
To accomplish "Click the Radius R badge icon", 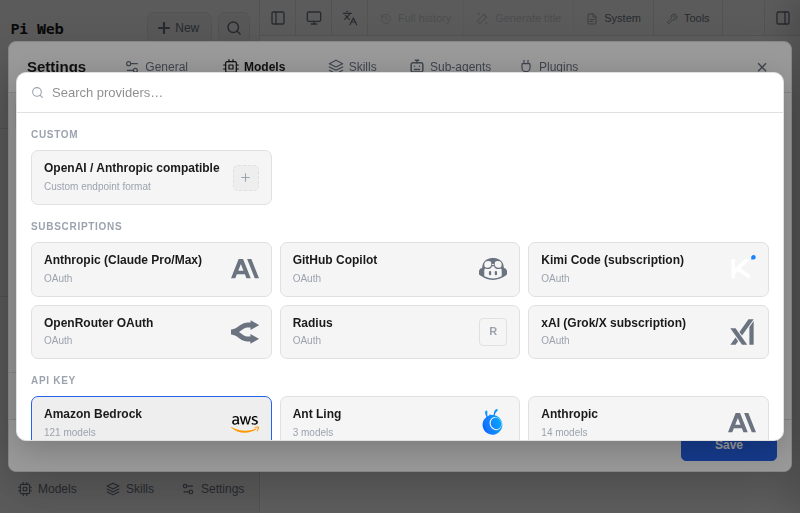I will pyautogui.click(x=493, y=332).
